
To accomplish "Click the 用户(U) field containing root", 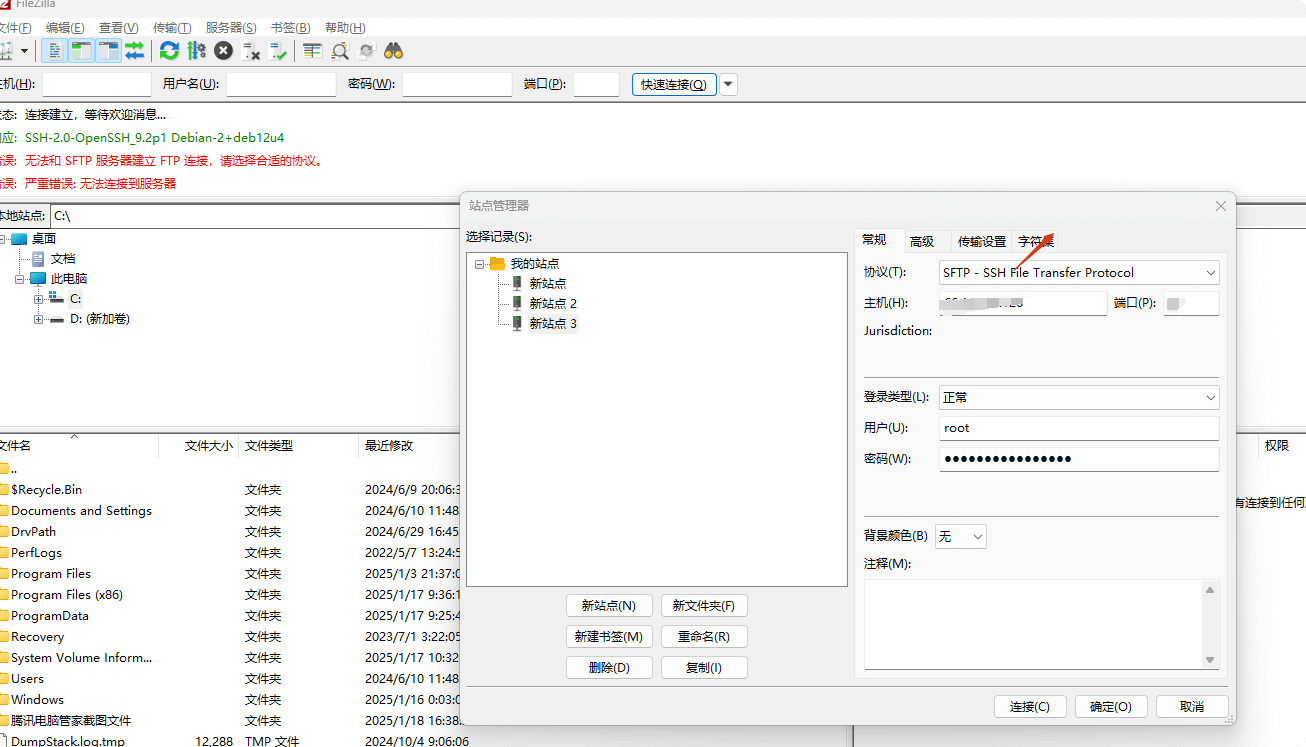I will 1079,428.
